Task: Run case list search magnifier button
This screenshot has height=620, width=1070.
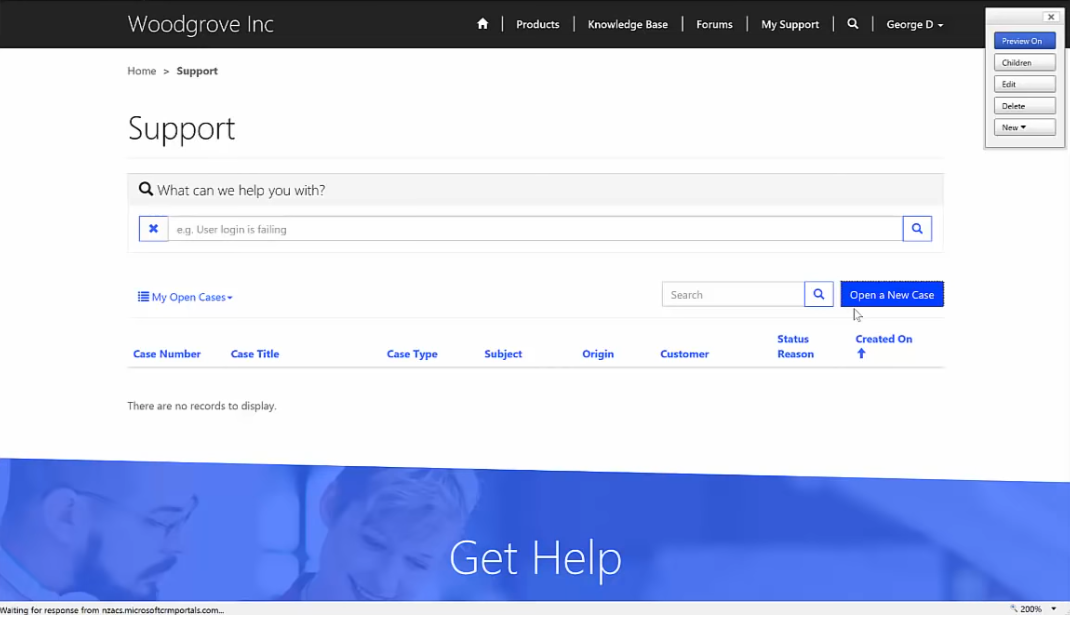Action: click(x=818, y=295)
